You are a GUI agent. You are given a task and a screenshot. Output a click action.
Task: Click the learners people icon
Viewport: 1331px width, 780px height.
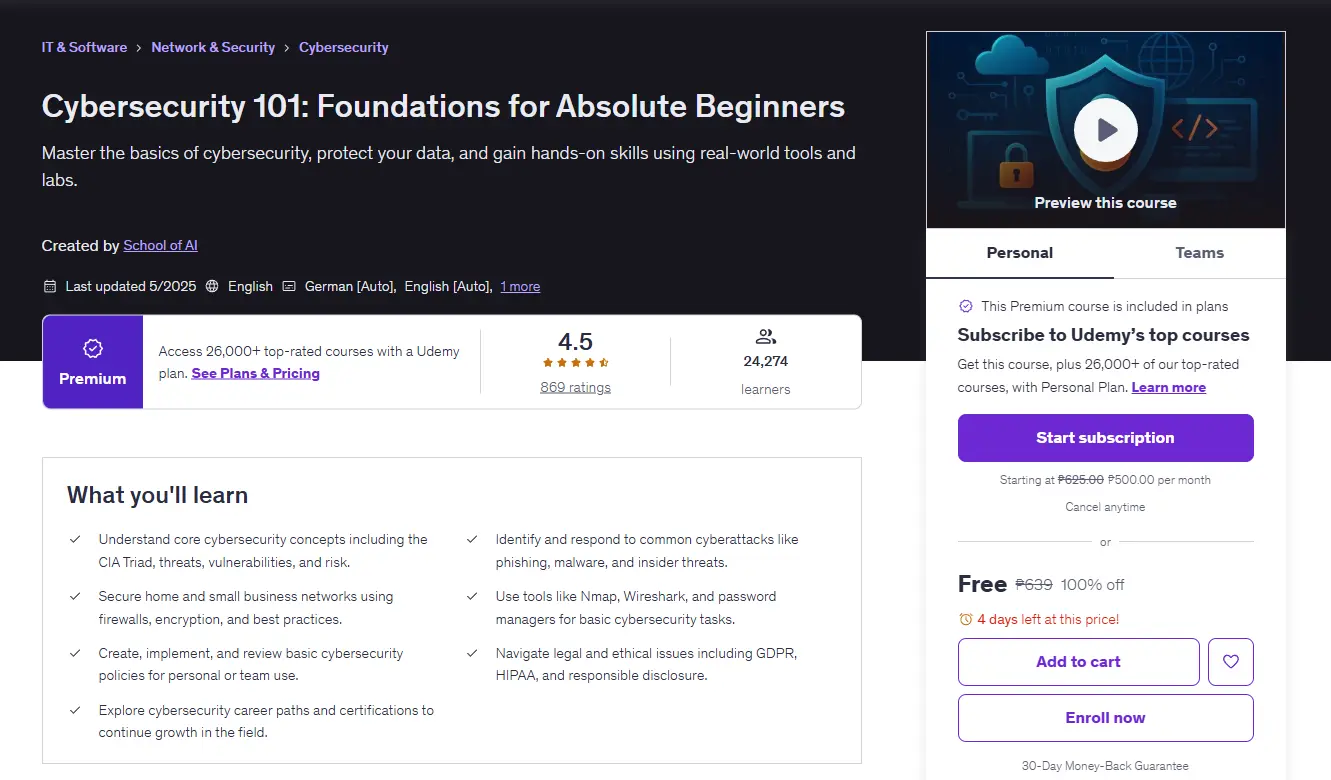(x=766, y=337)
